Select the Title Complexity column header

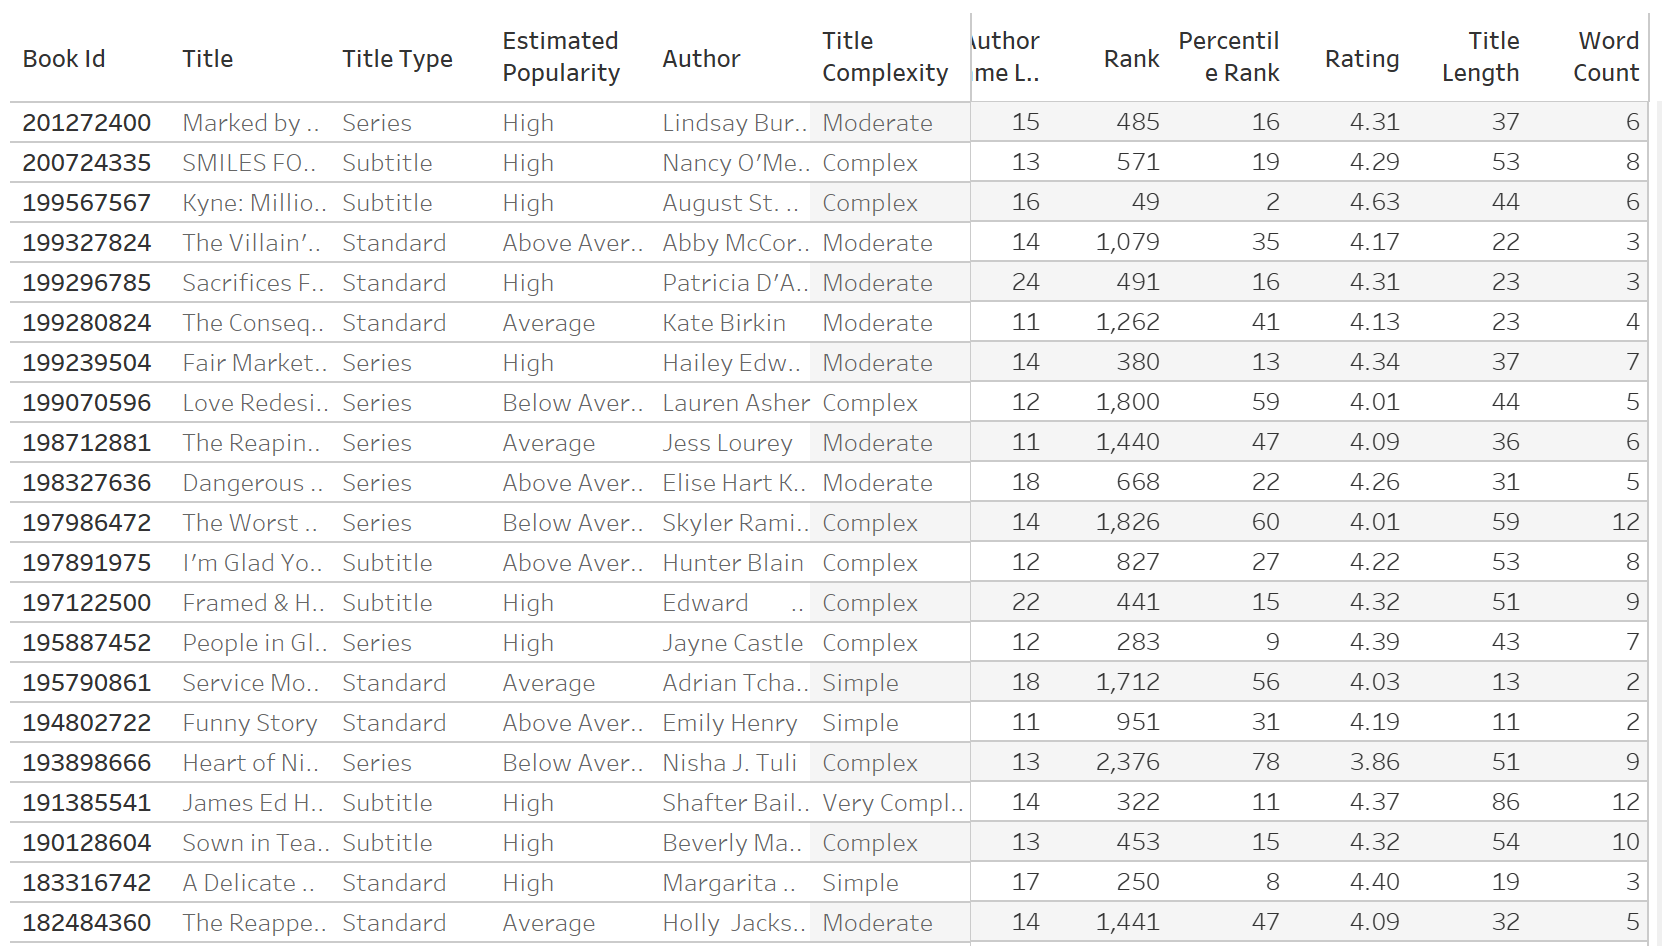coord(885,57)
